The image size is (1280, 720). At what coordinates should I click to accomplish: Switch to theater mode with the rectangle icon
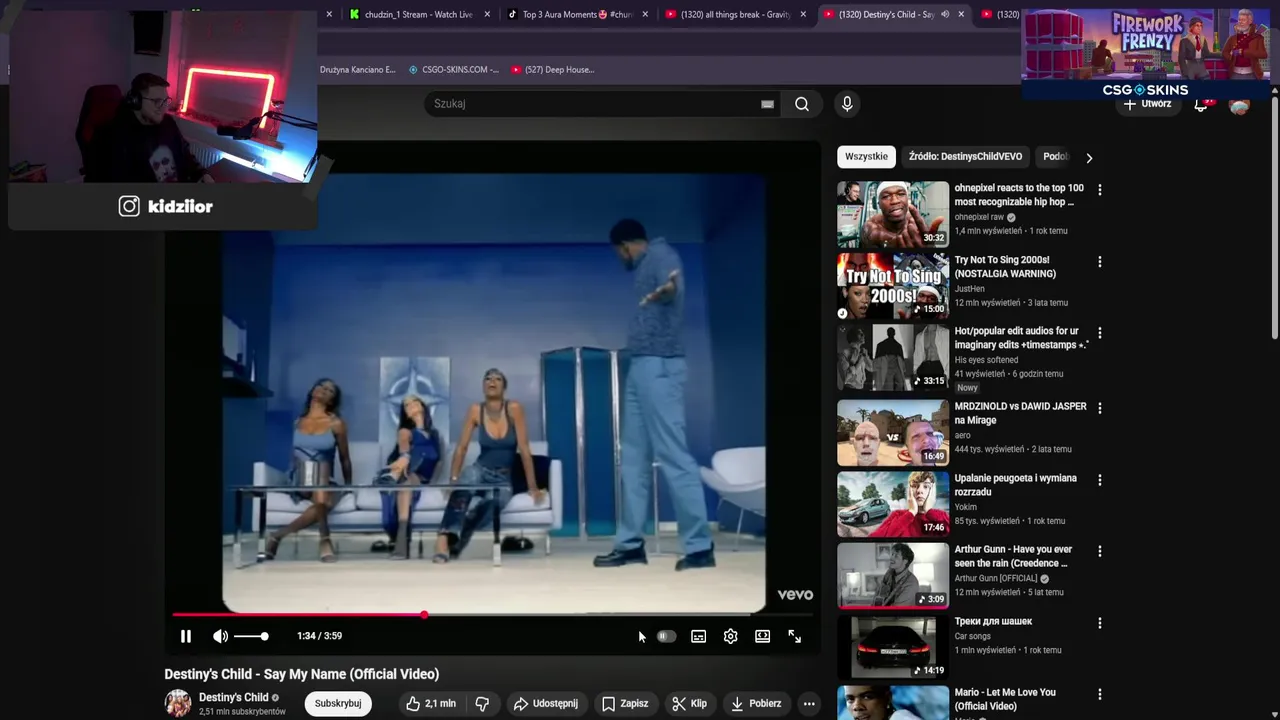pyautogui.click(x=762, y=636)
